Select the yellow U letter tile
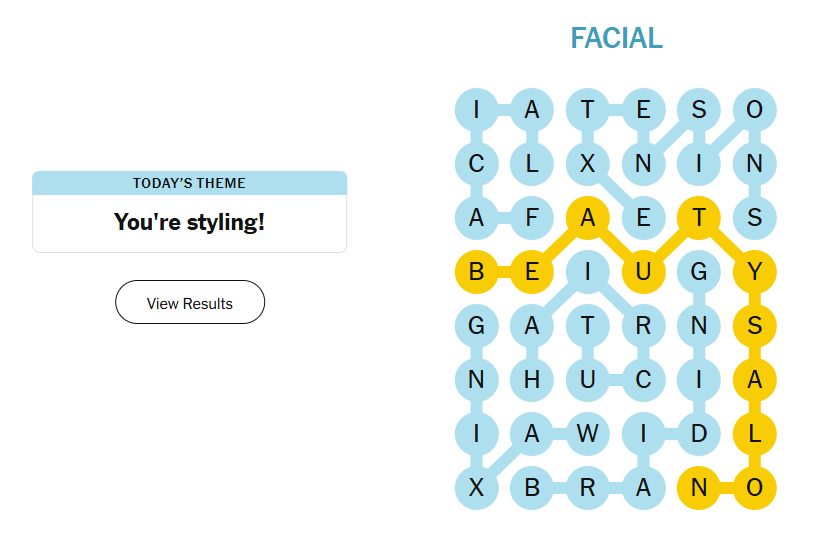The height and width of the screenshot is (544, 822). coord(643,271)
